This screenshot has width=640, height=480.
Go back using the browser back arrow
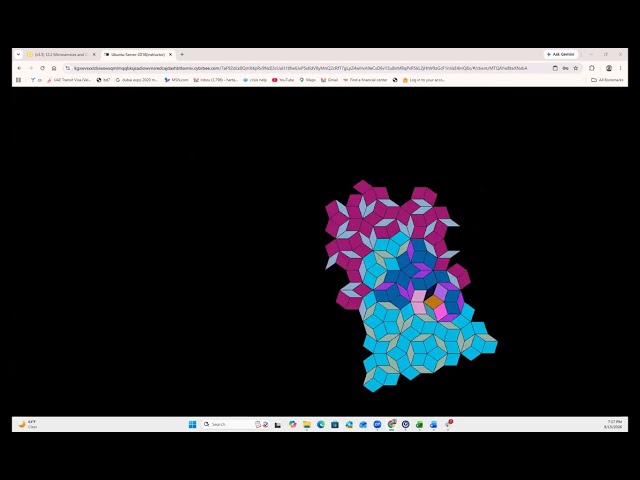[20, 68]
